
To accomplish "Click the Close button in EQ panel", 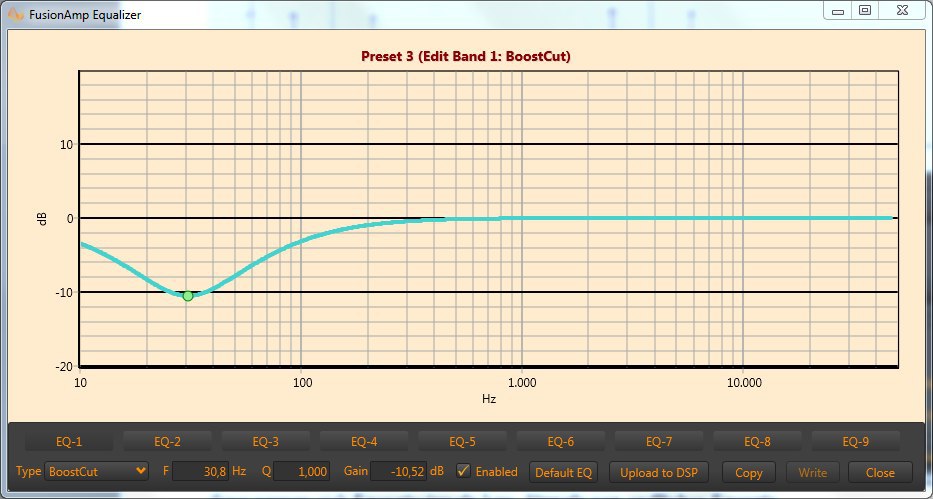I will click(880, 473).
